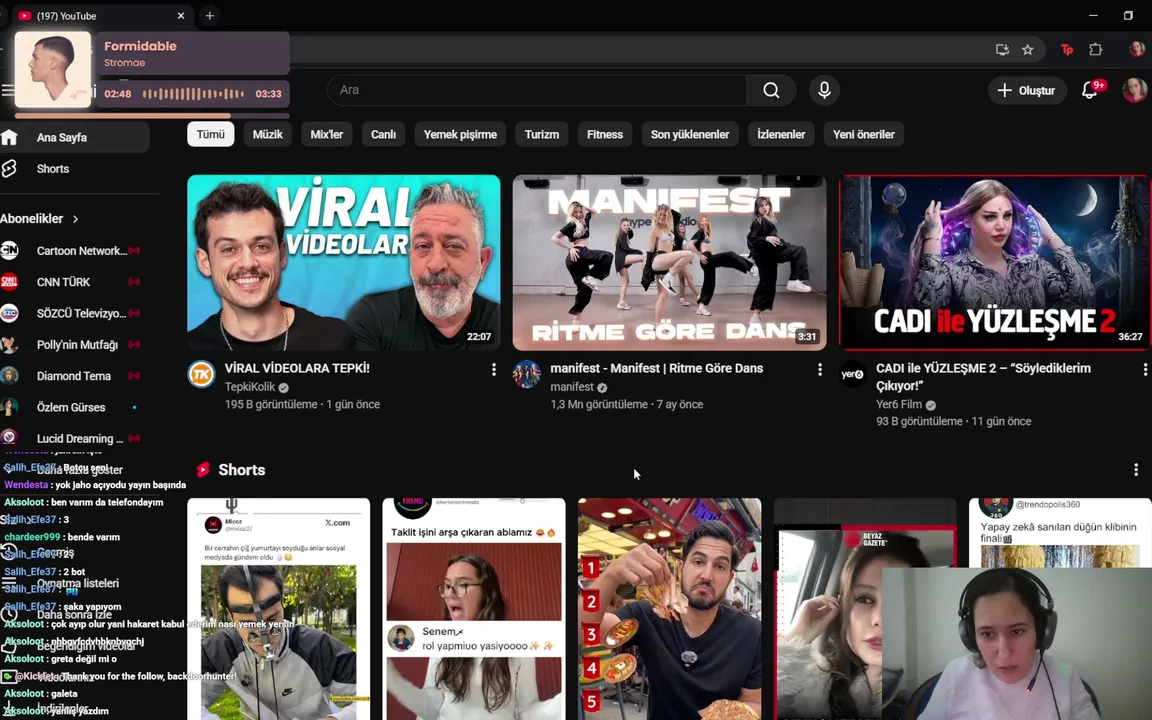Select the Müzik filter chip
Viewport: 1152px width, 720px height.
click(267, 134)
